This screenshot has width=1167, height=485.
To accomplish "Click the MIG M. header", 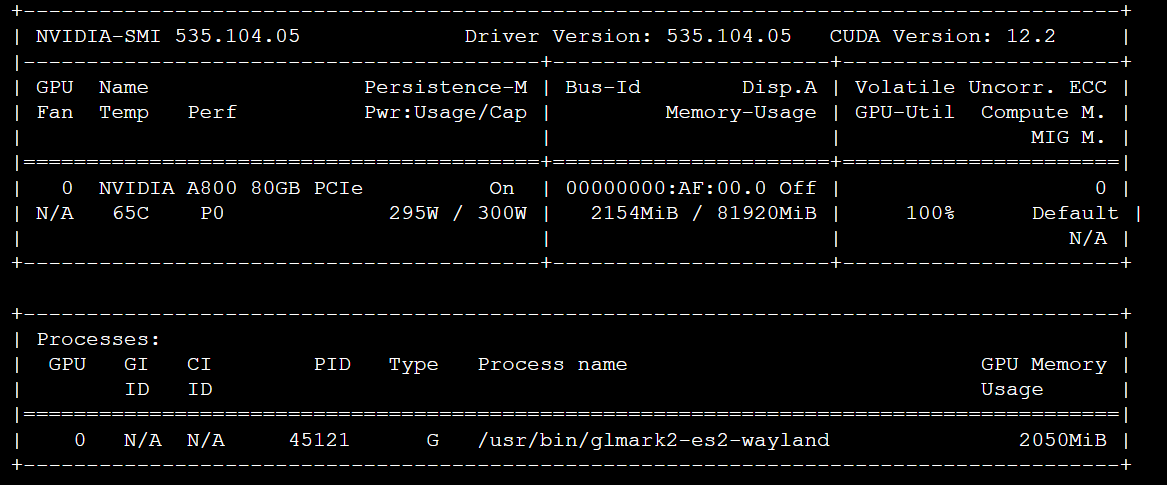I will pyautogui.click(x=1068, y=138).
